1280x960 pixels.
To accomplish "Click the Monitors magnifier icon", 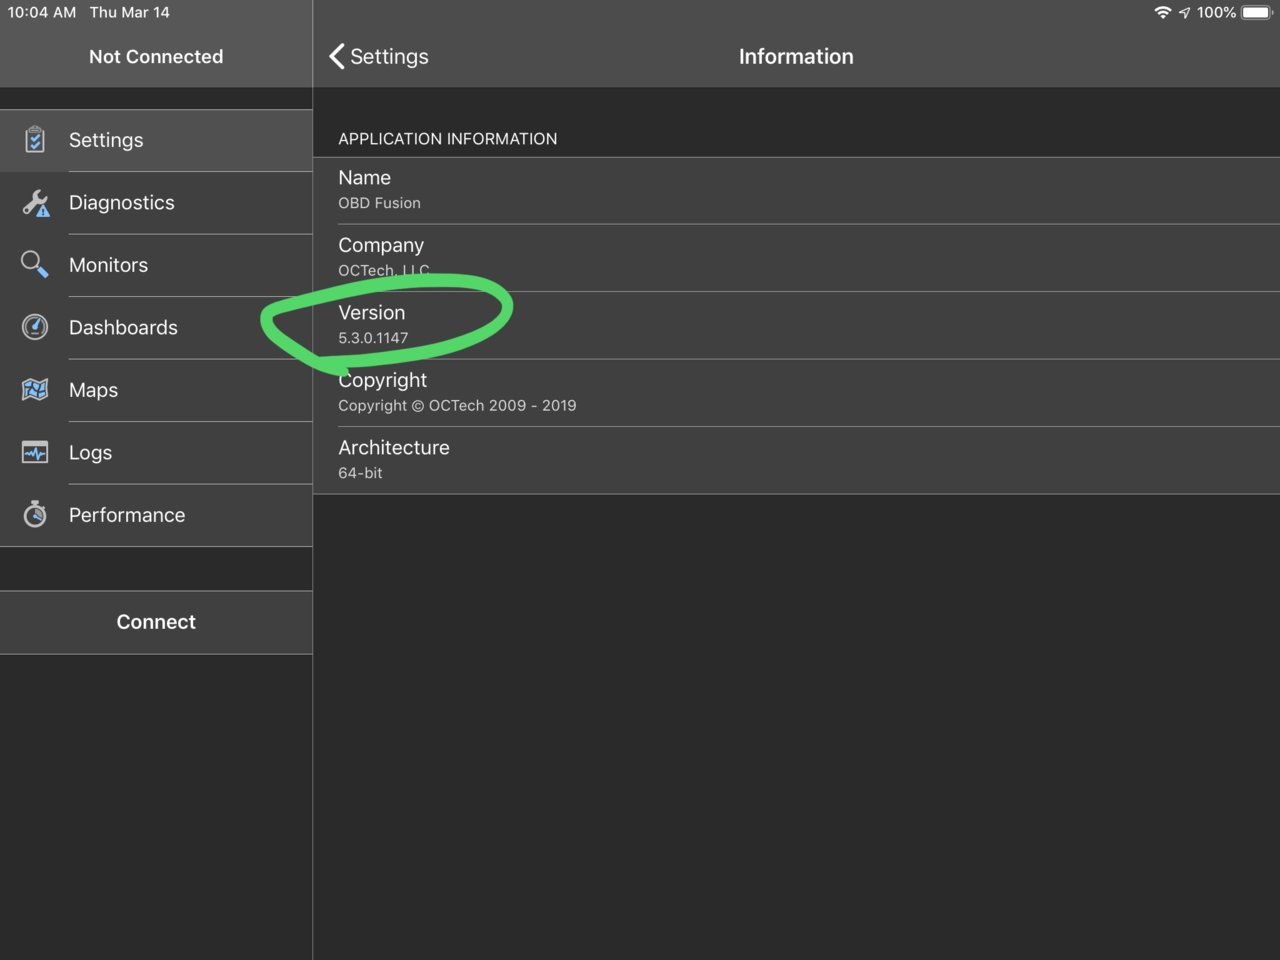I will point(35,265).
